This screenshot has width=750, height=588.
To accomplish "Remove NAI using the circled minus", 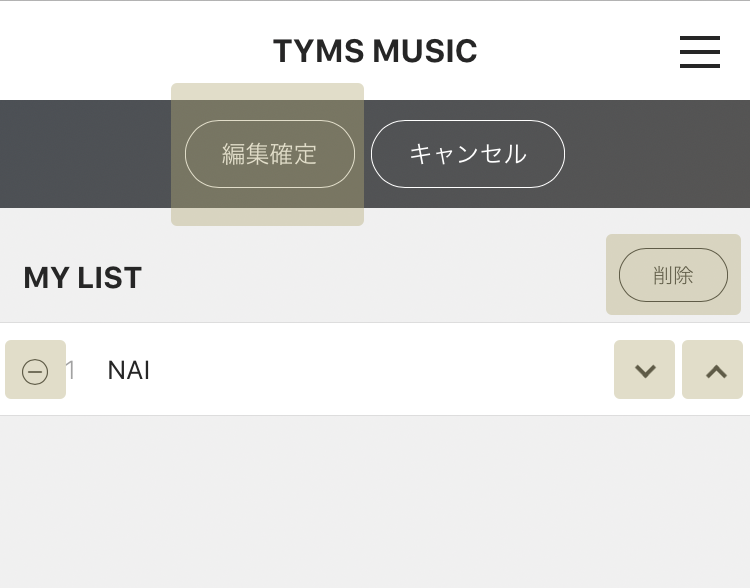I will coord(35,371).
